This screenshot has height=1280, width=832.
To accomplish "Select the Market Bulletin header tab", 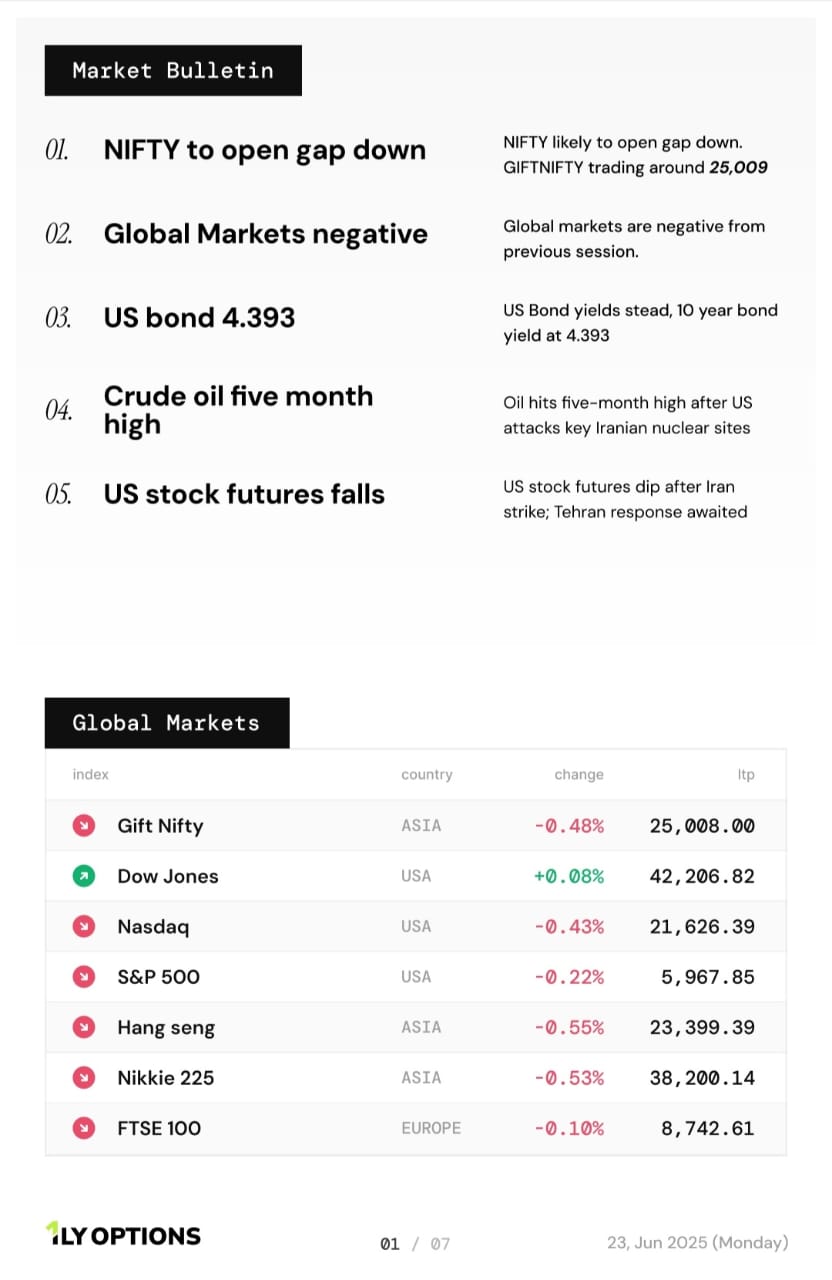I will (x=173, y=71).
